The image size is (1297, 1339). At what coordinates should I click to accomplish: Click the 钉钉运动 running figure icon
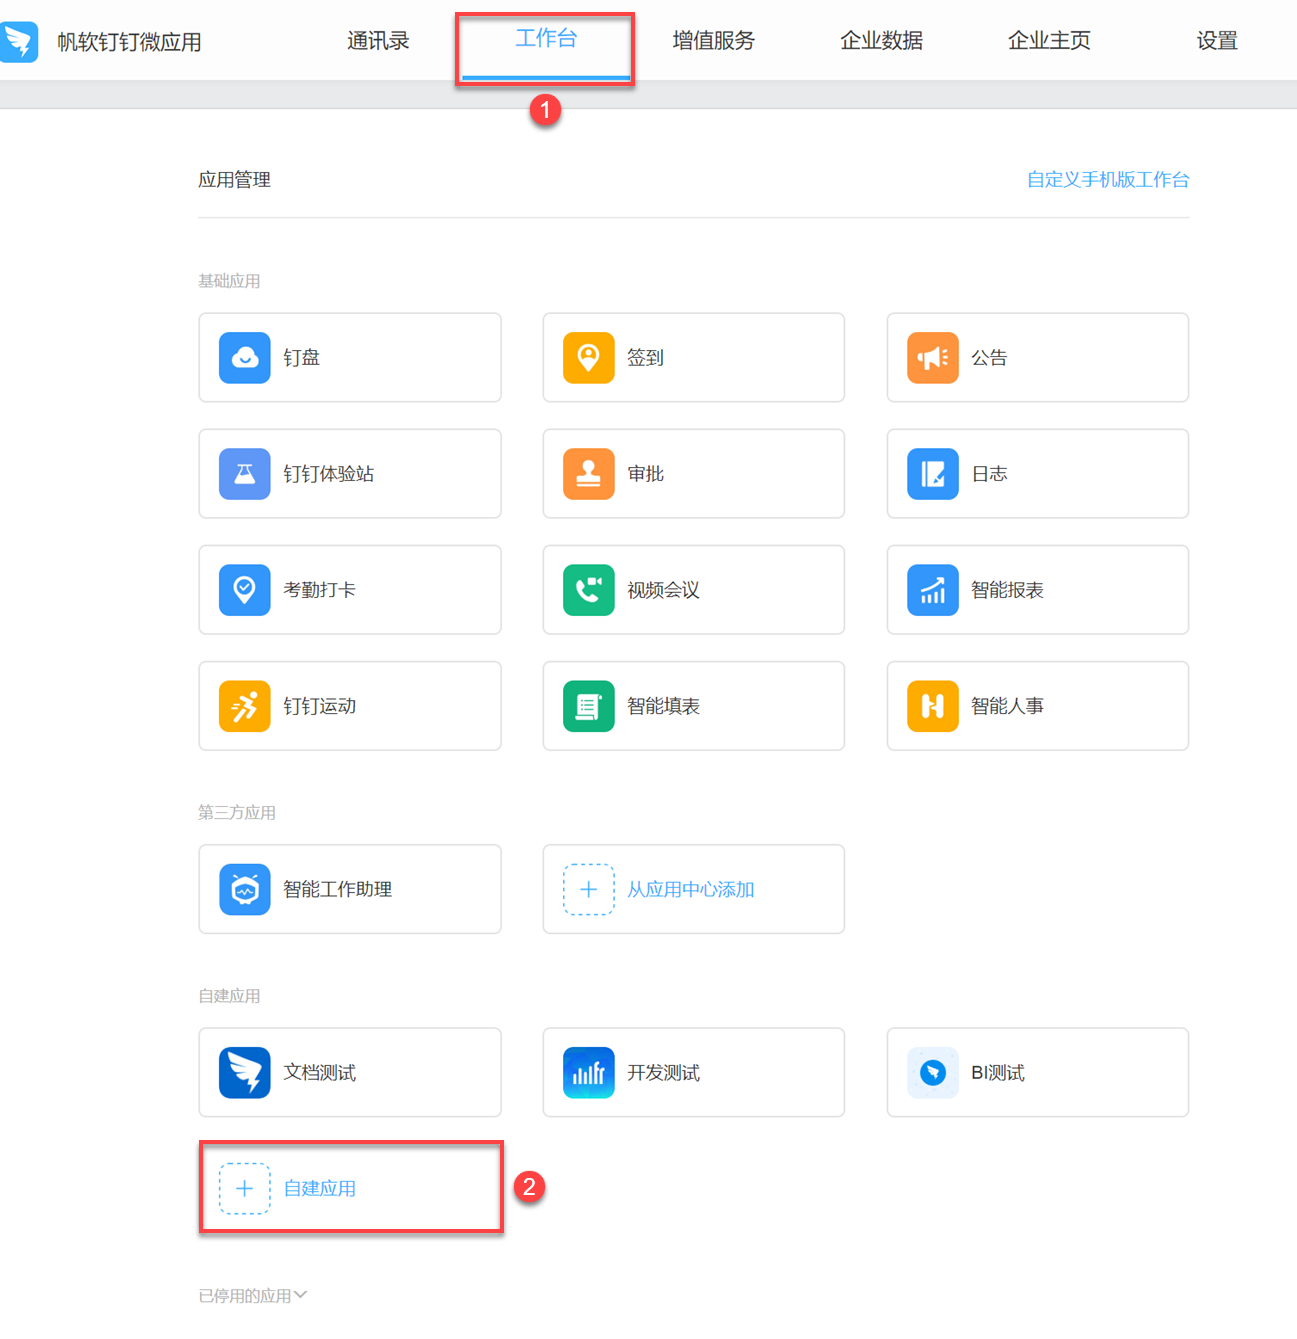[245, 706]
